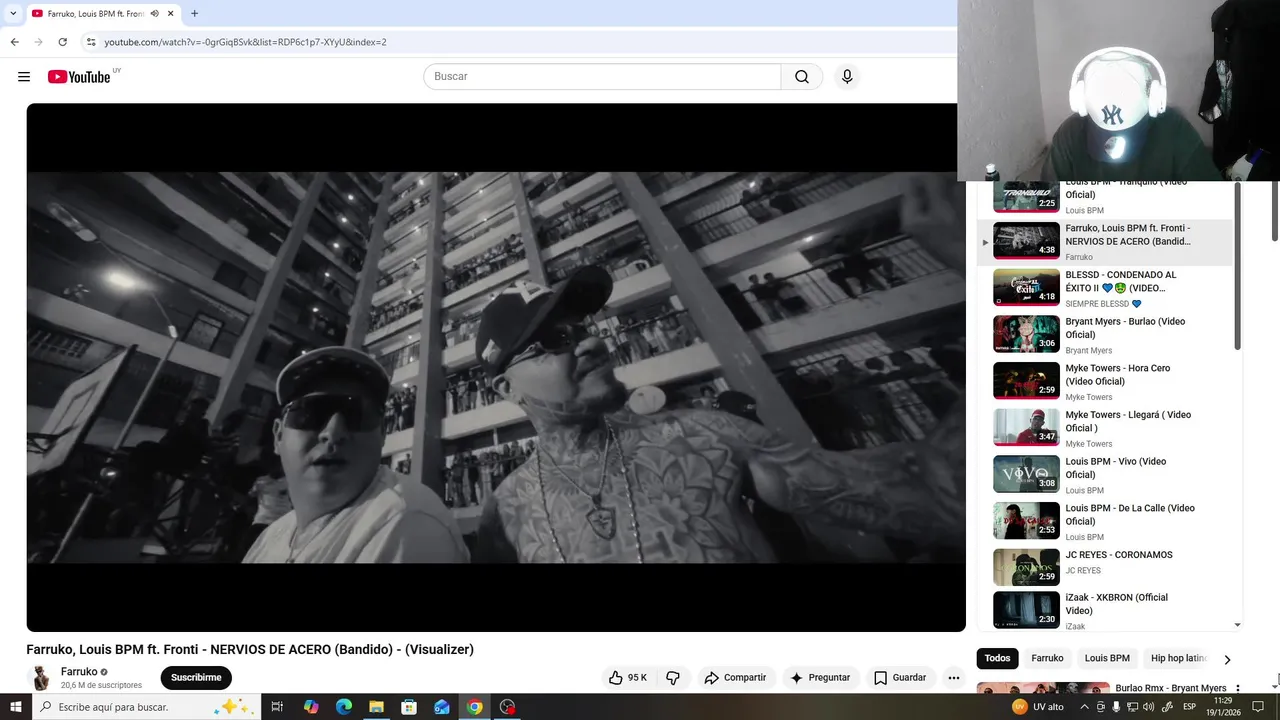The height and width of the screenshot is (720, 1280).
Task: Open iZaak - XKBRON video thumbnail
Action: click(1026, 609)
